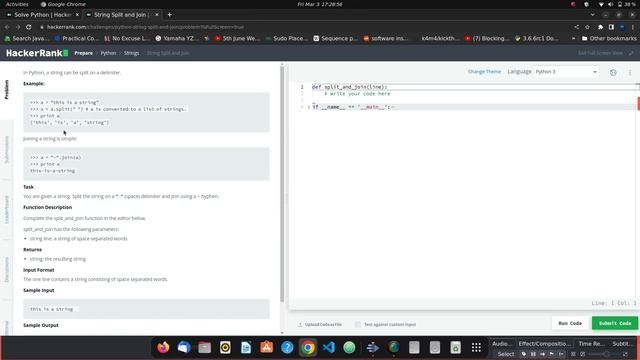Open the Files manager in the dock
Image resolution: width=640 pixels, height=360 pixels.
tap(204, 347)
